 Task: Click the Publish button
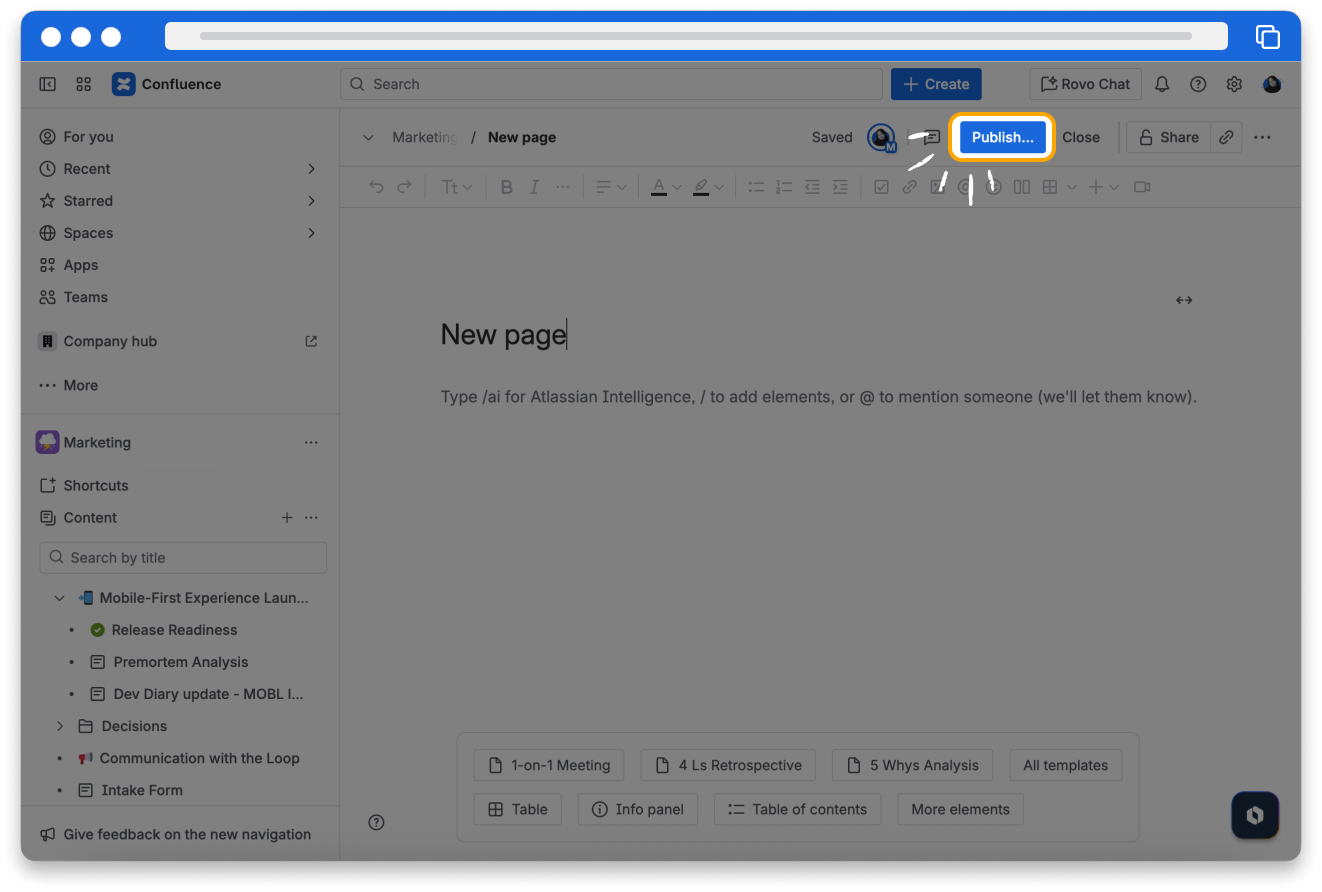(x=1002, y=137)
